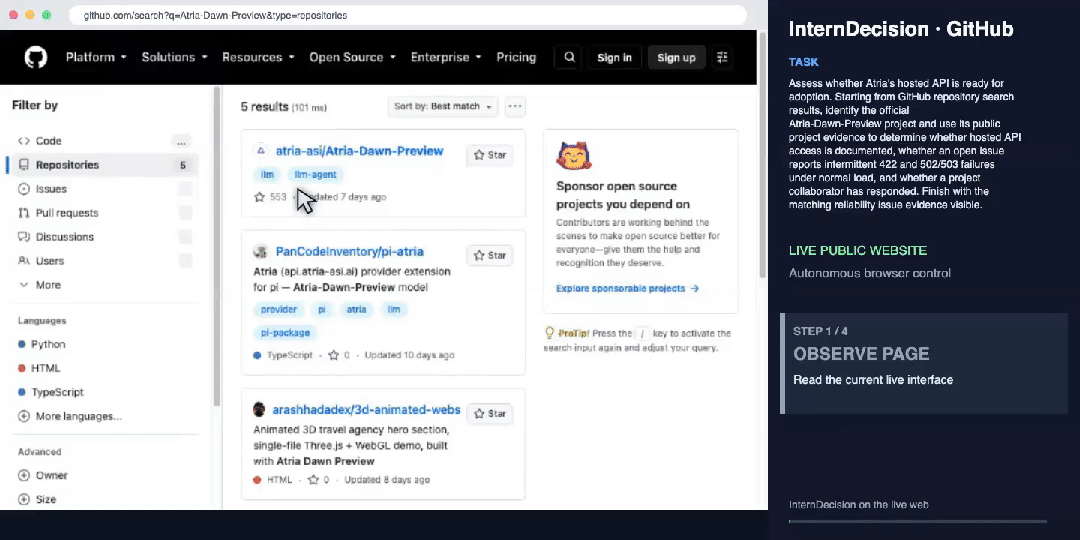1080x540 pixels.
Task: Click the pi topic tag
Action: click(322, 310)
